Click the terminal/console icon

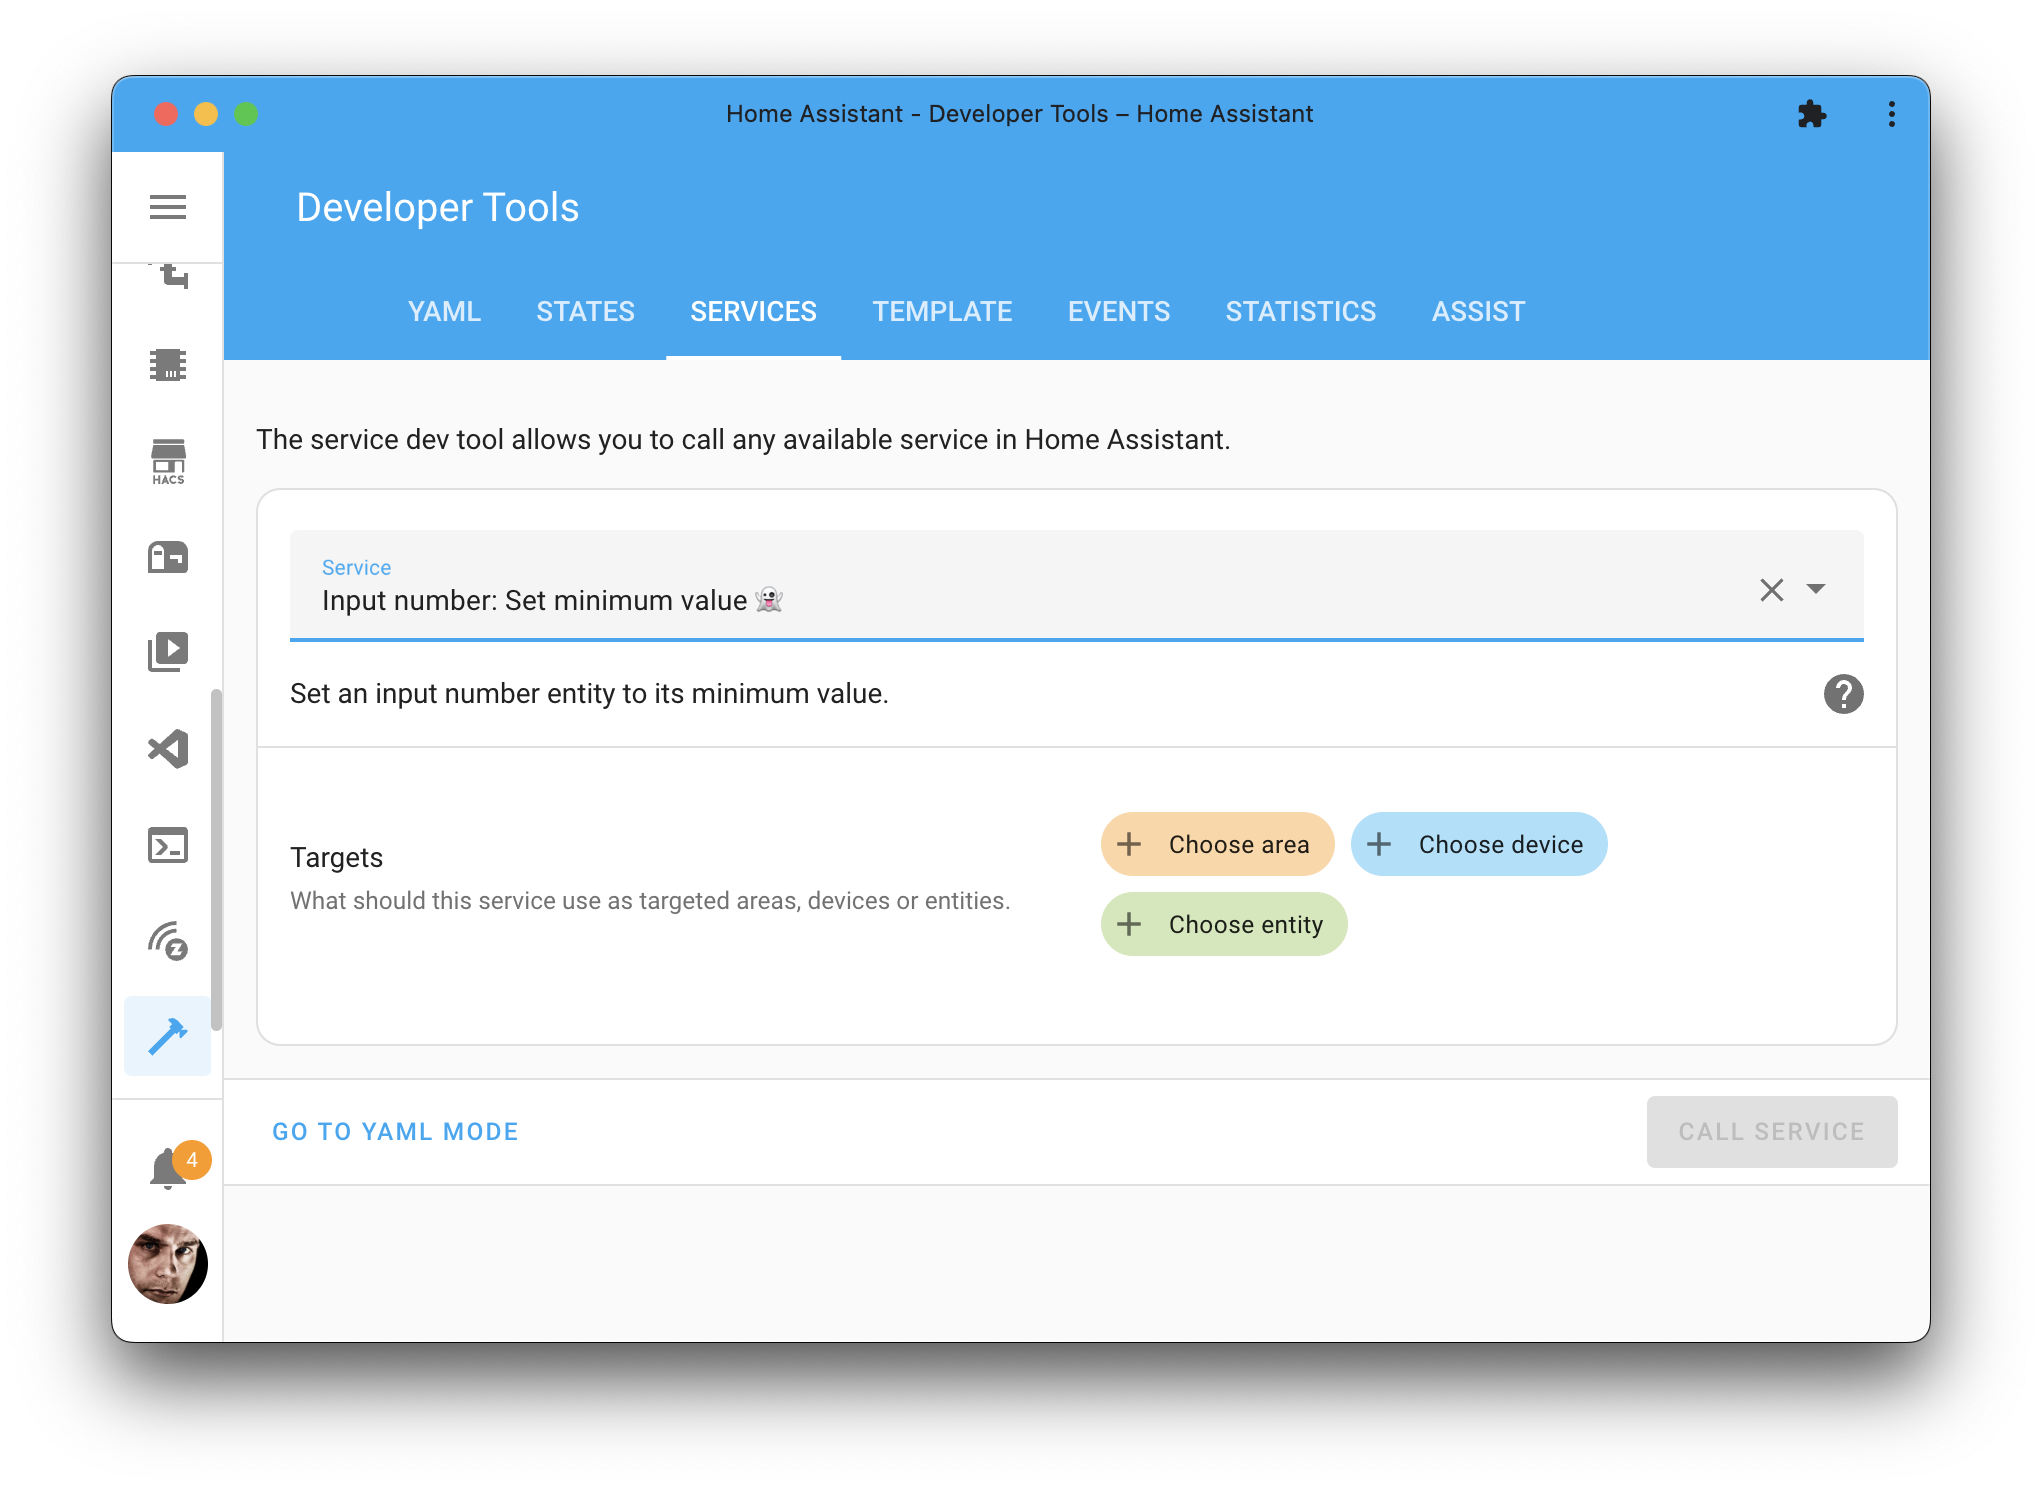(x=170, y=843)
